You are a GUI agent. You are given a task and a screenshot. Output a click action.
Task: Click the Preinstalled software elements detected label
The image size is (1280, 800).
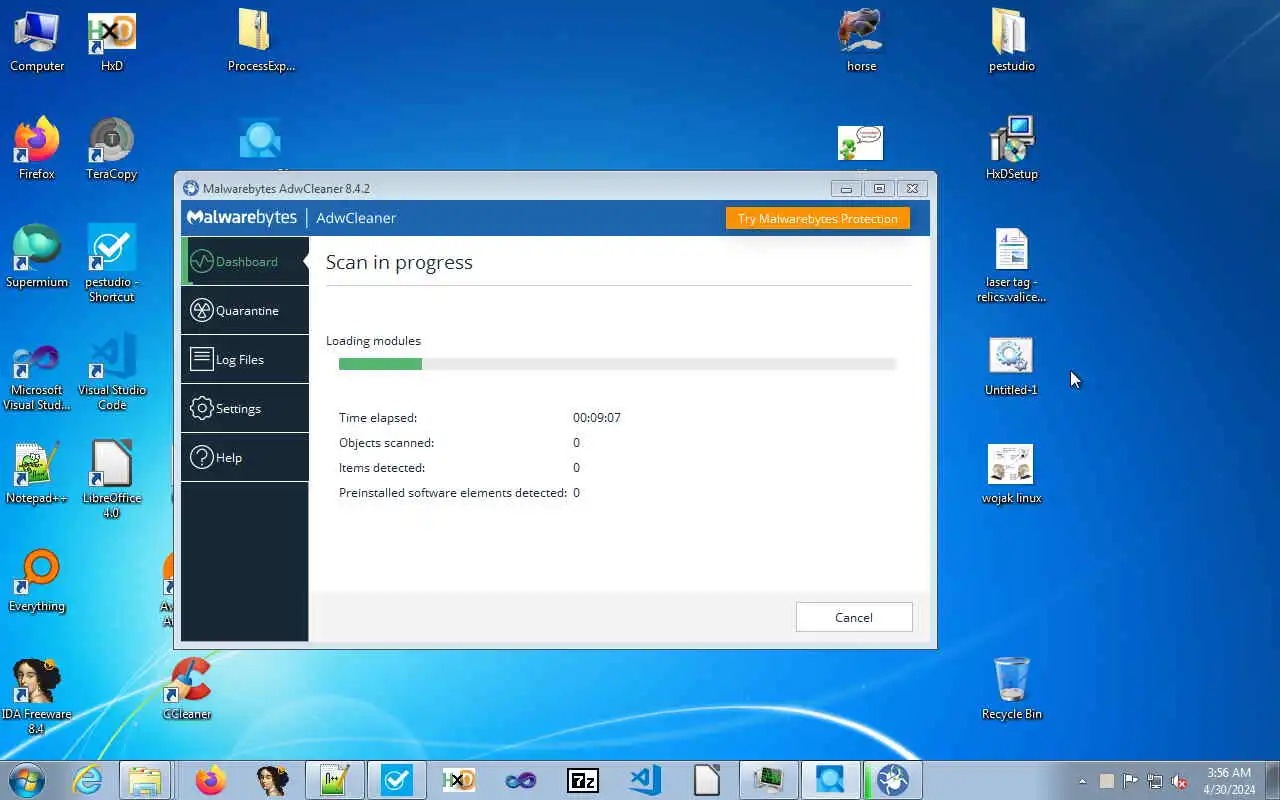[x=453, y=493]
